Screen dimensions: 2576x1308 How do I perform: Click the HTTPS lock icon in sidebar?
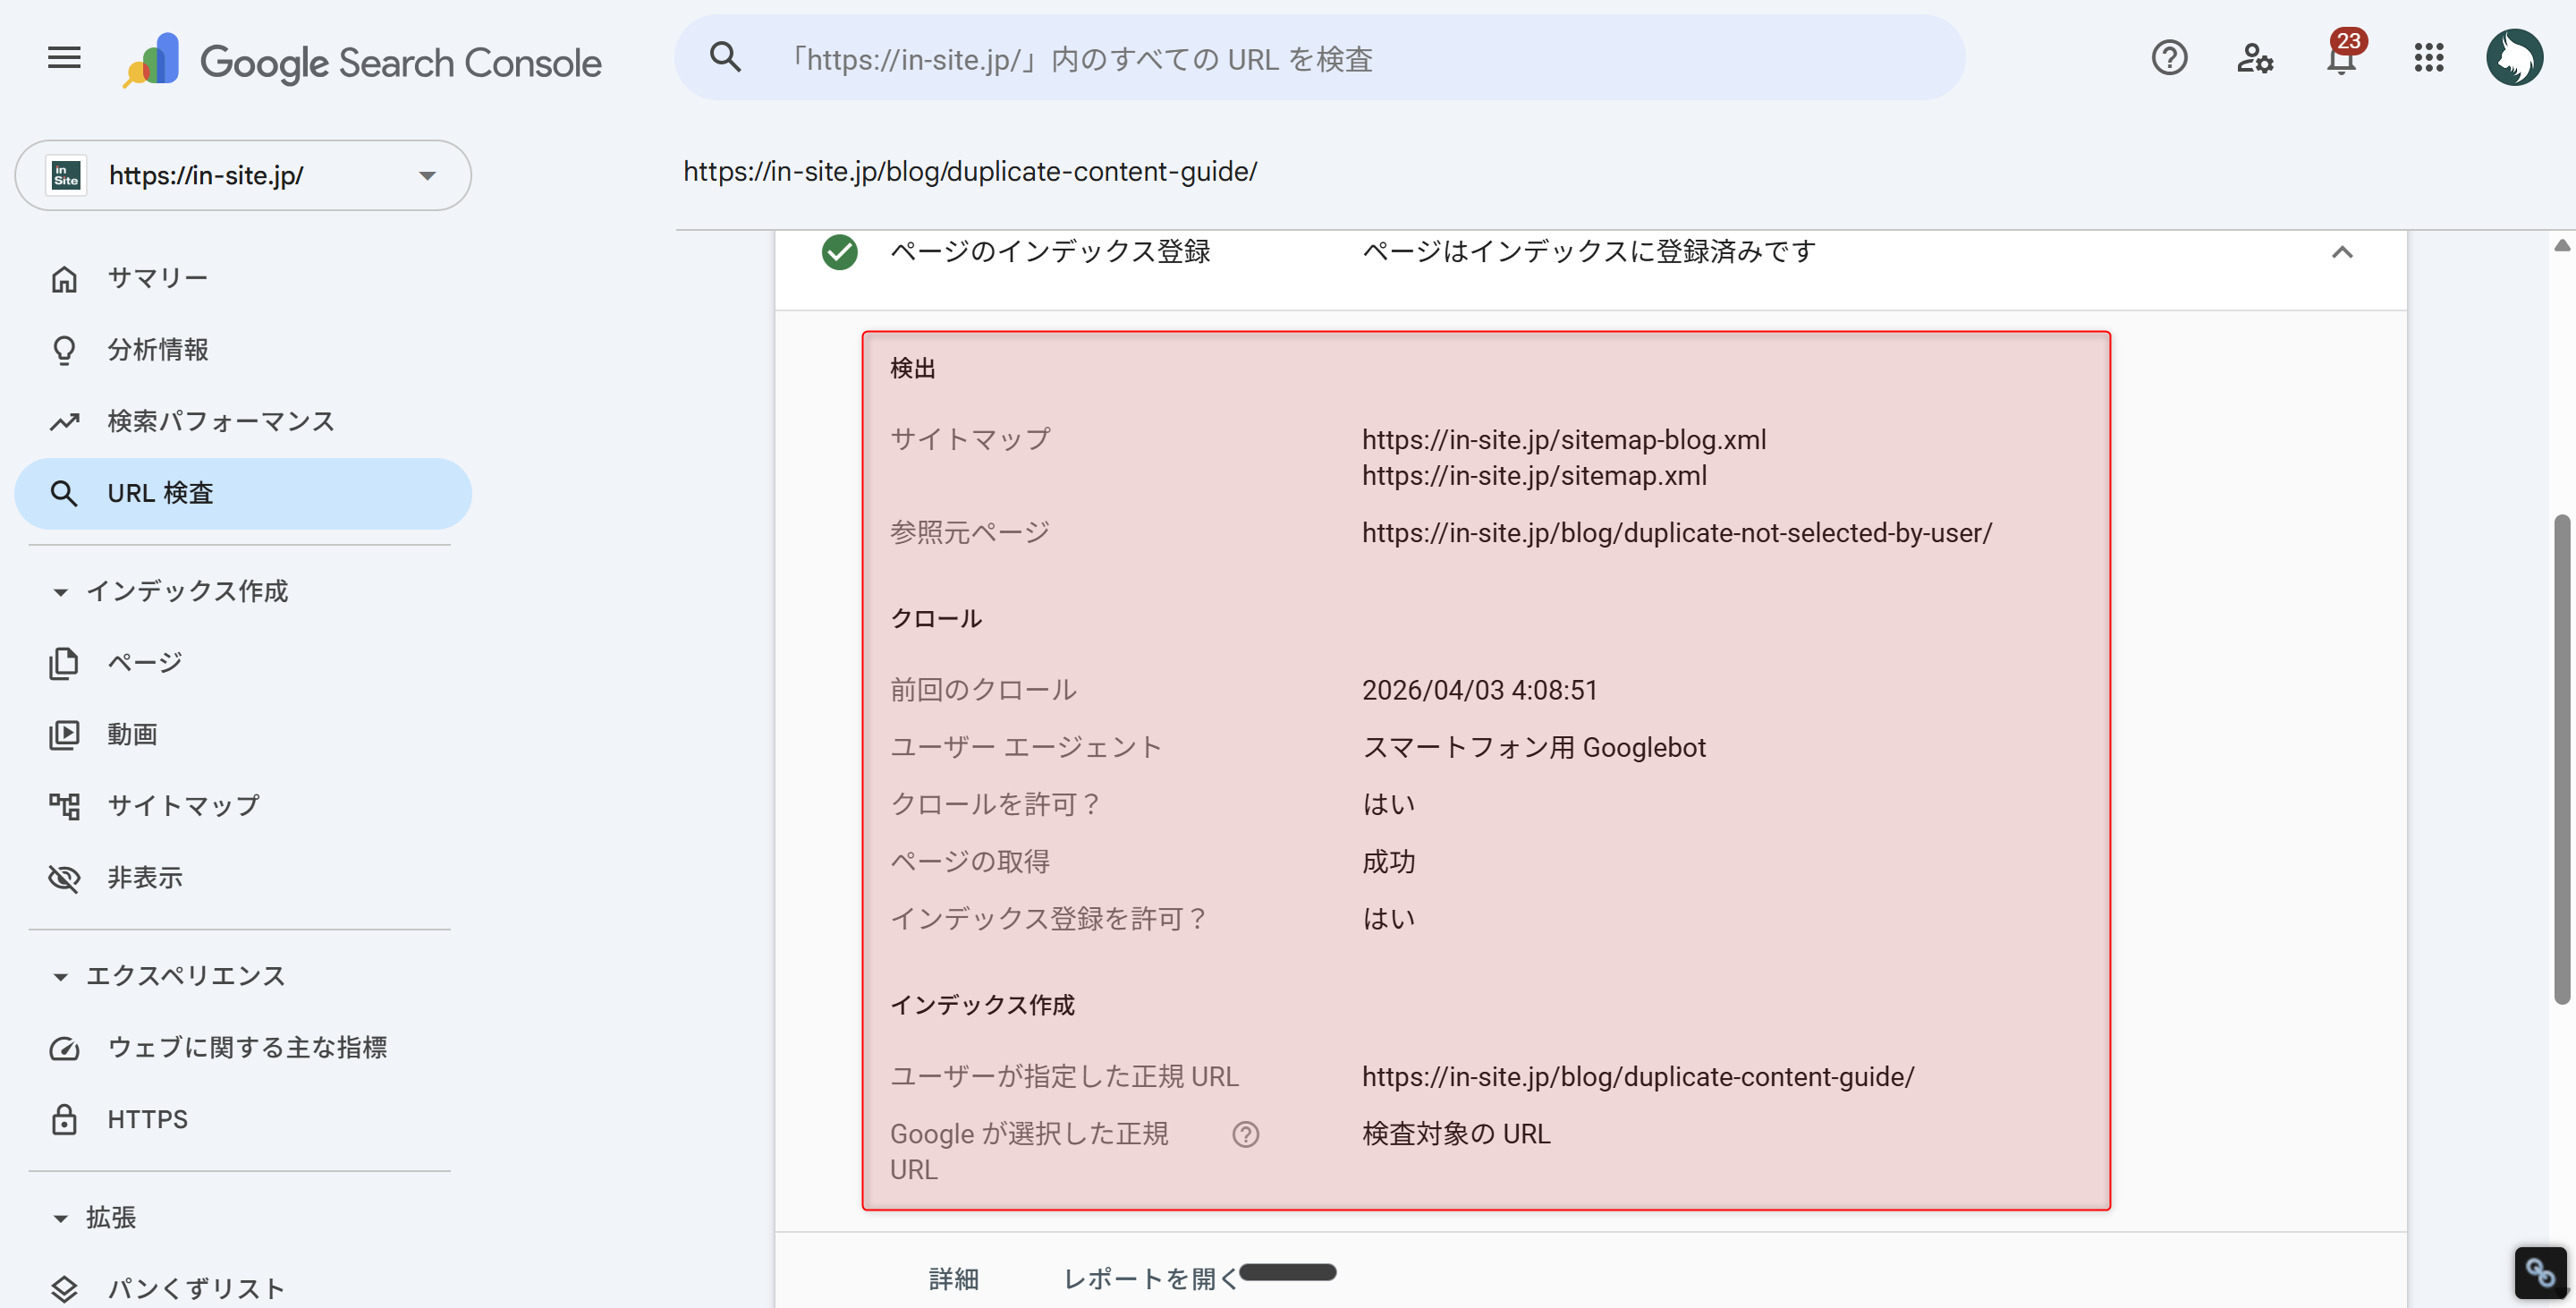click(x=64, y=1119)
